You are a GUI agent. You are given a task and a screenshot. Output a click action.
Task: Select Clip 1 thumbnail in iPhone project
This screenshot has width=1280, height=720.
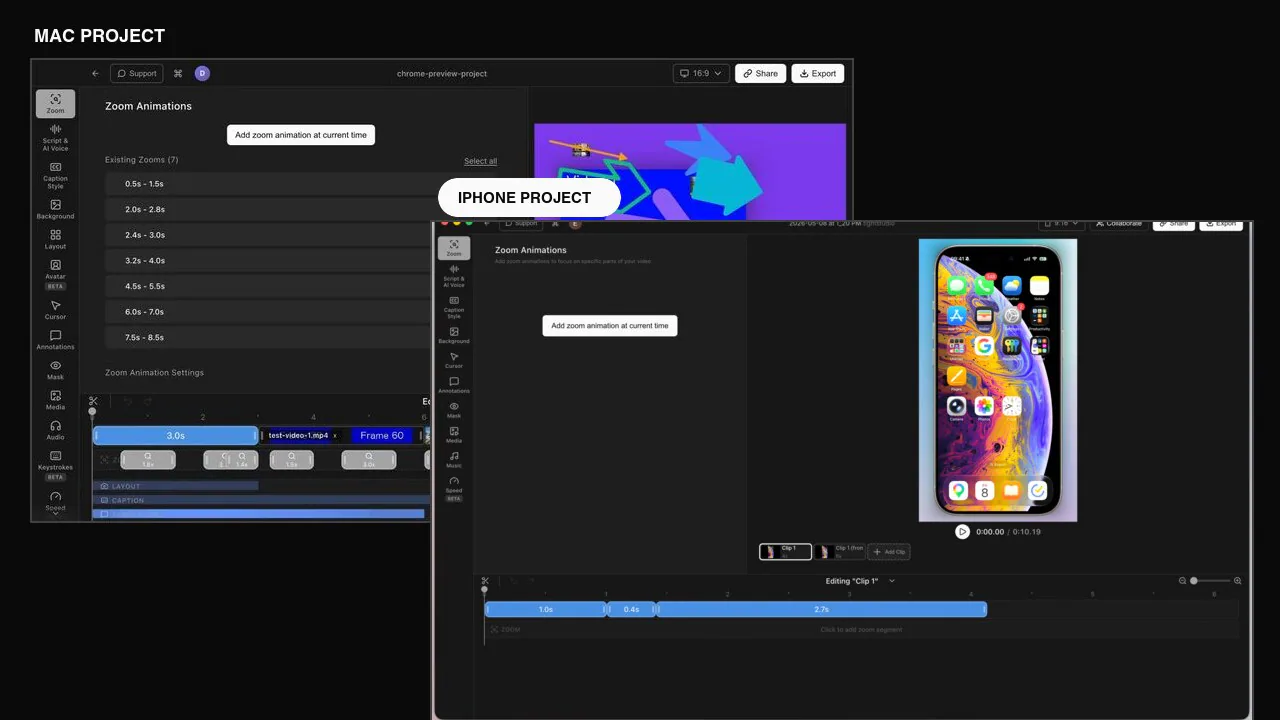click(x=785, y=552)
